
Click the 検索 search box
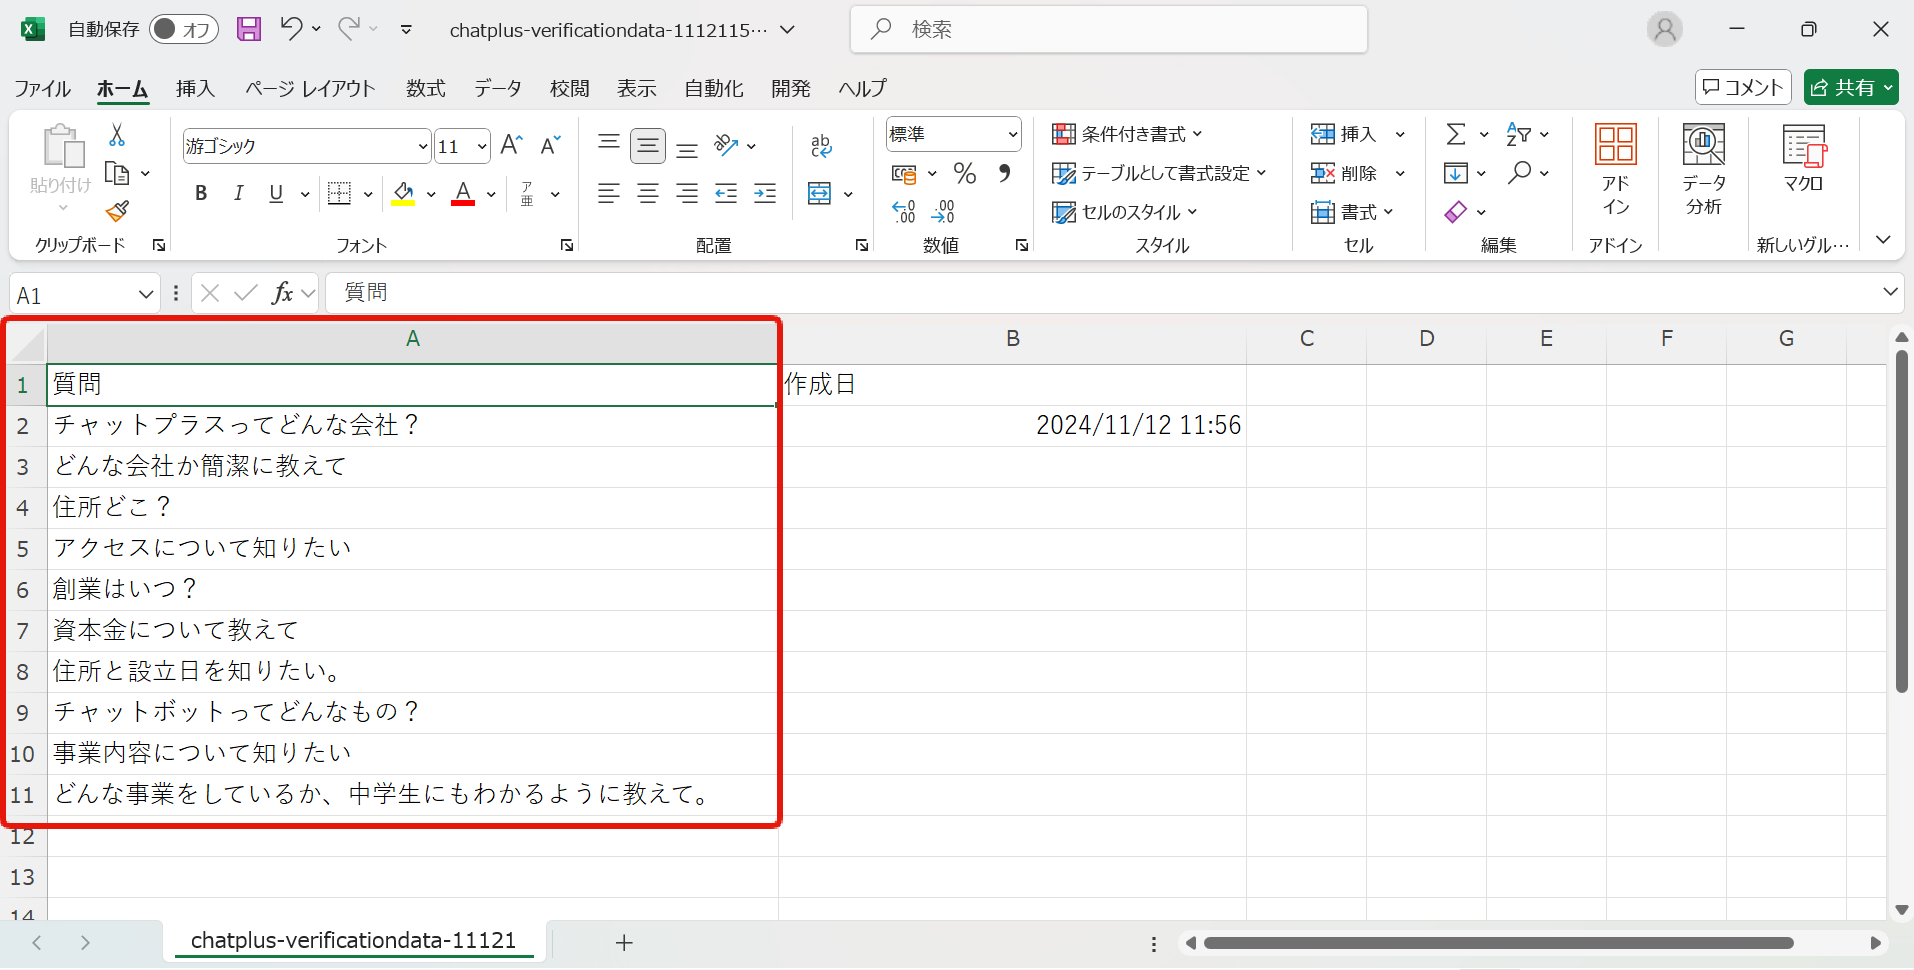[1109, 29]
